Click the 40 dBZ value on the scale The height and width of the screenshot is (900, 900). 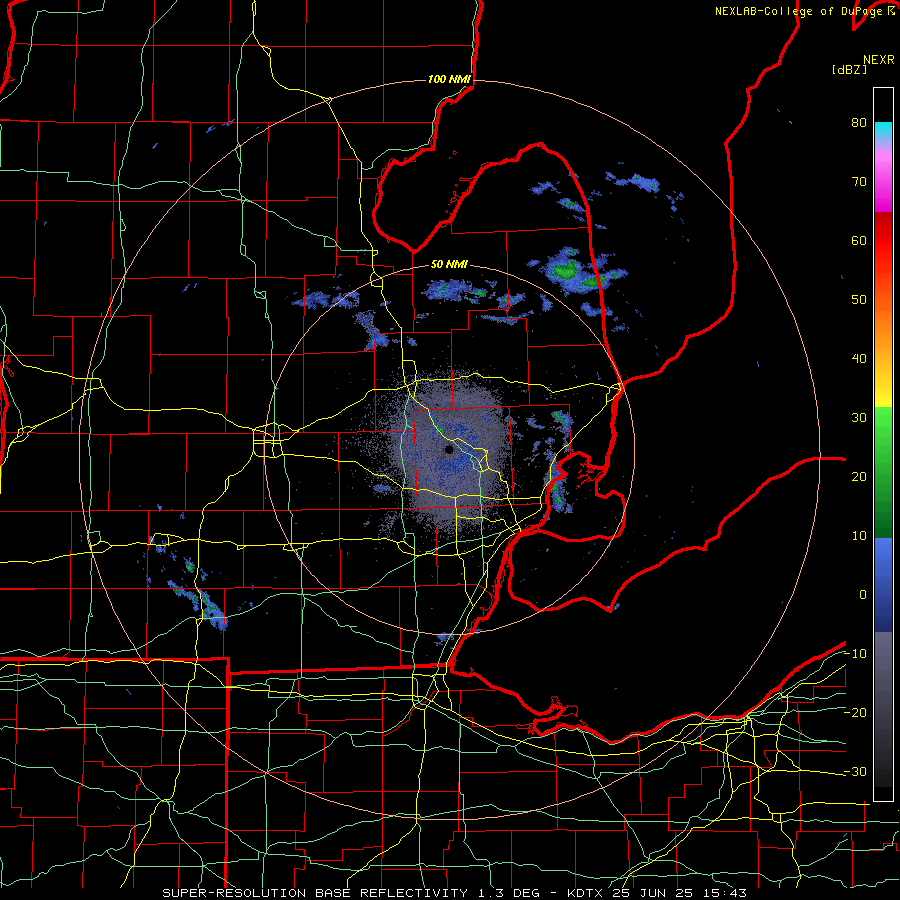click(x=859, y=359)
